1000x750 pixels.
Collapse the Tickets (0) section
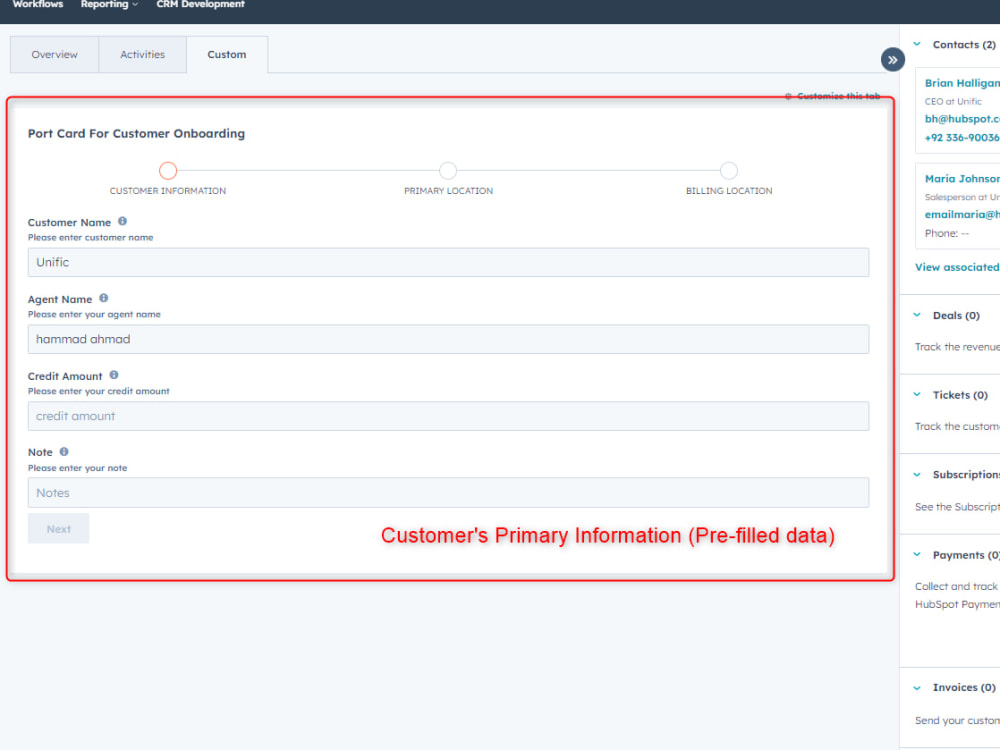[916, 394]
